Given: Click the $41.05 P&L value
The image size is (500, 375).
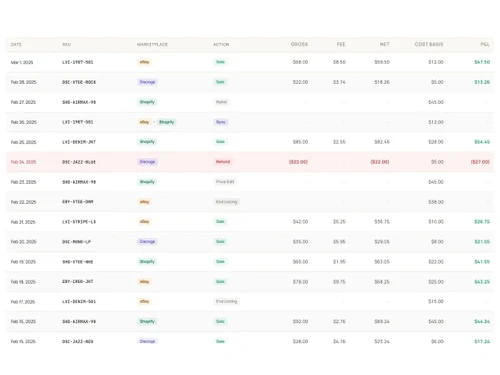Looking at the screenshot, I should pyautogui.click(x=482, y=262).
